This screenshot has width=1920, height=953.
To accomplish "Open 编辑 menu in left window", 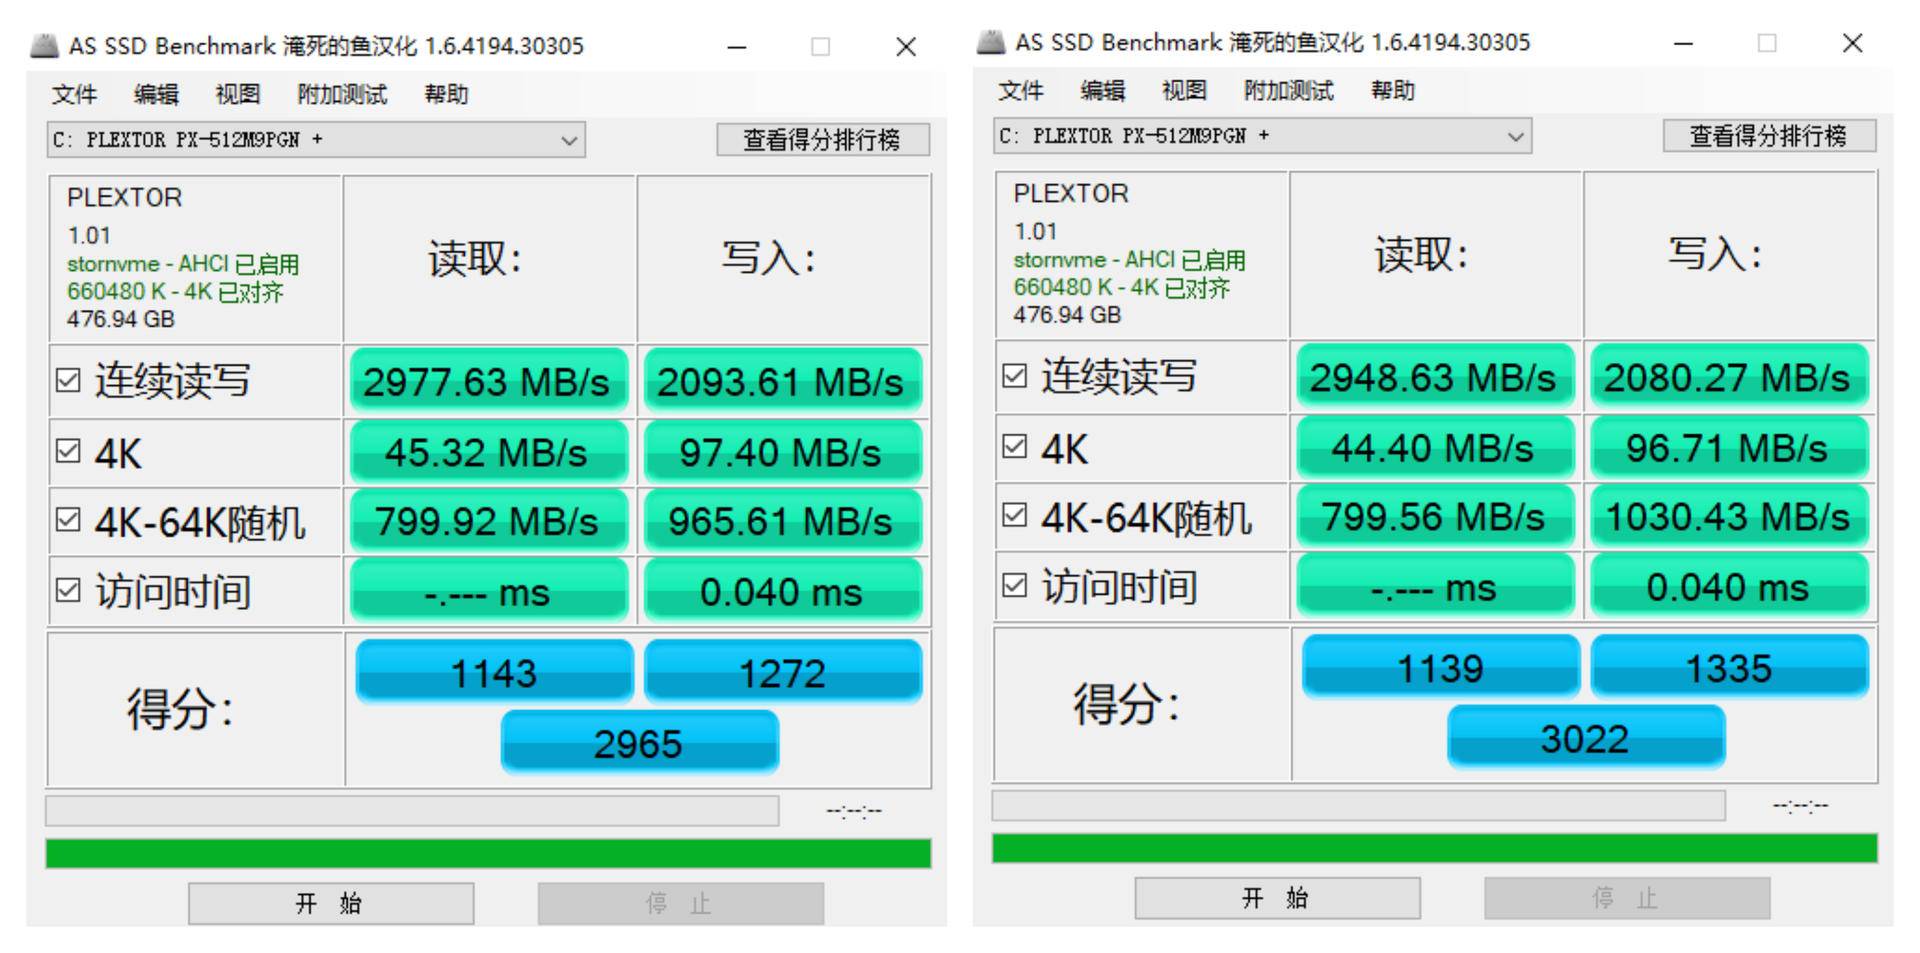I will pyautogui.click(x=156, y=94).
